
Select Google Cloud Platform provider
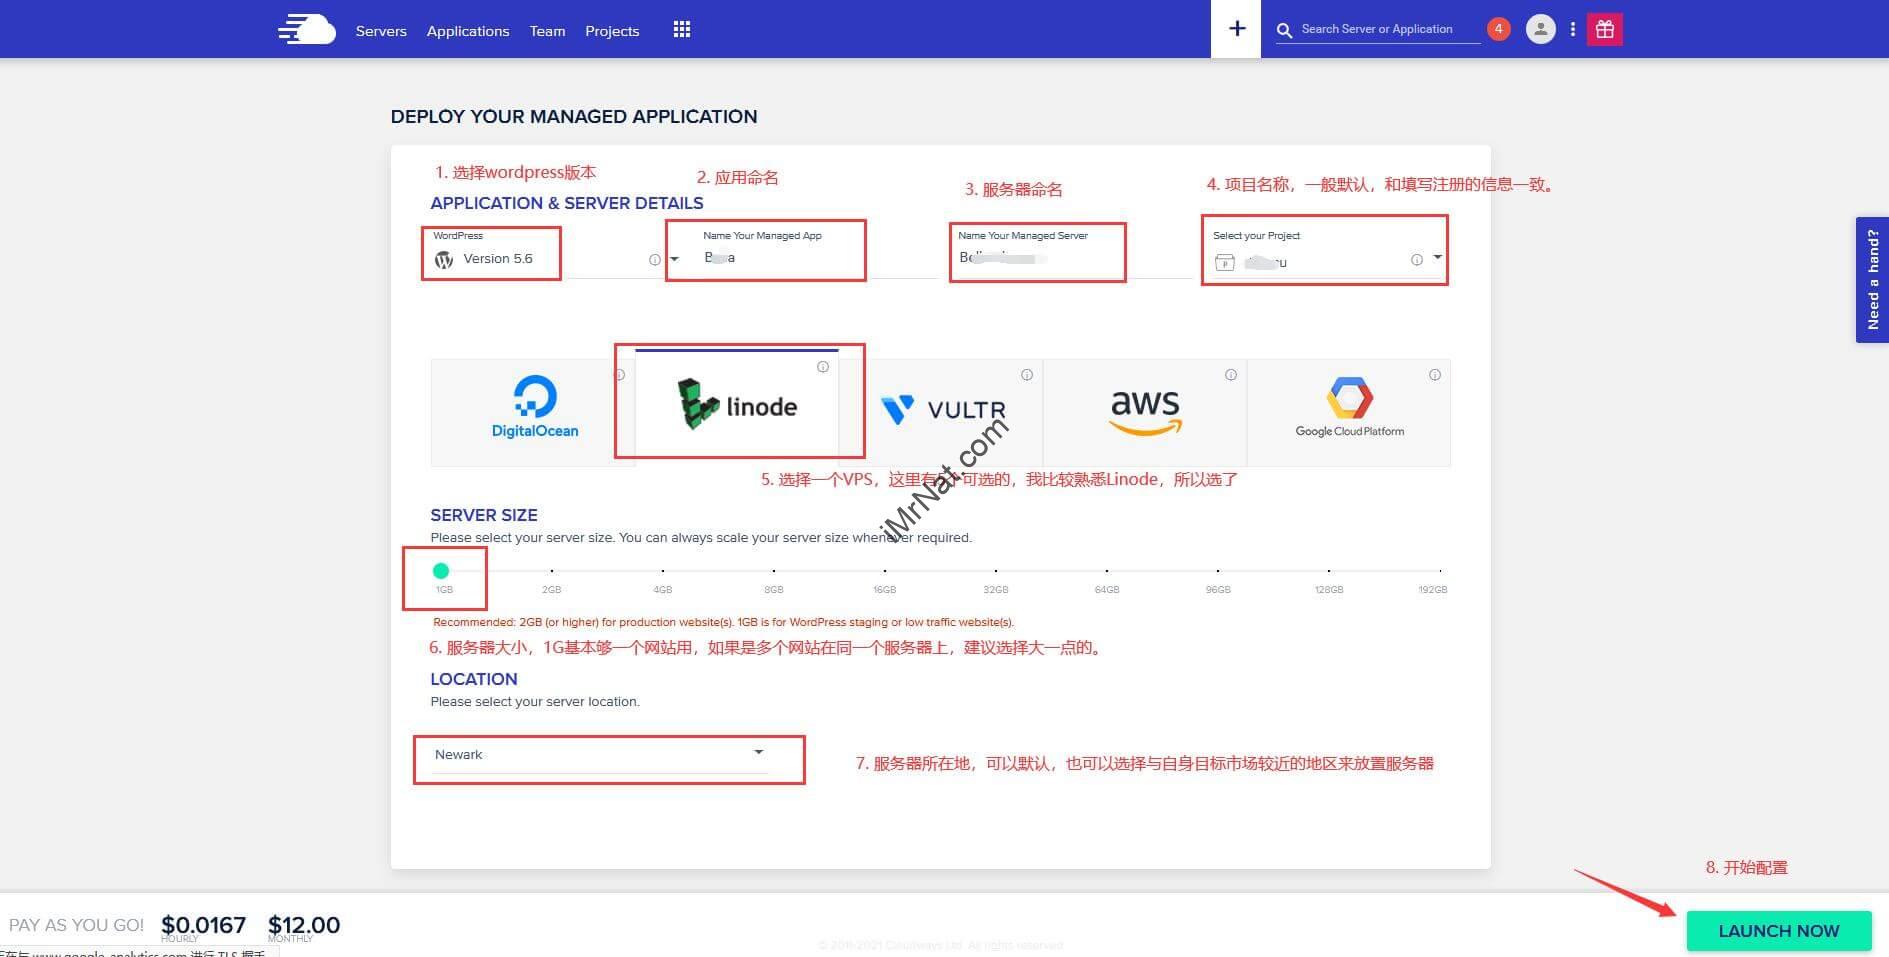(x=1349, y=412)
